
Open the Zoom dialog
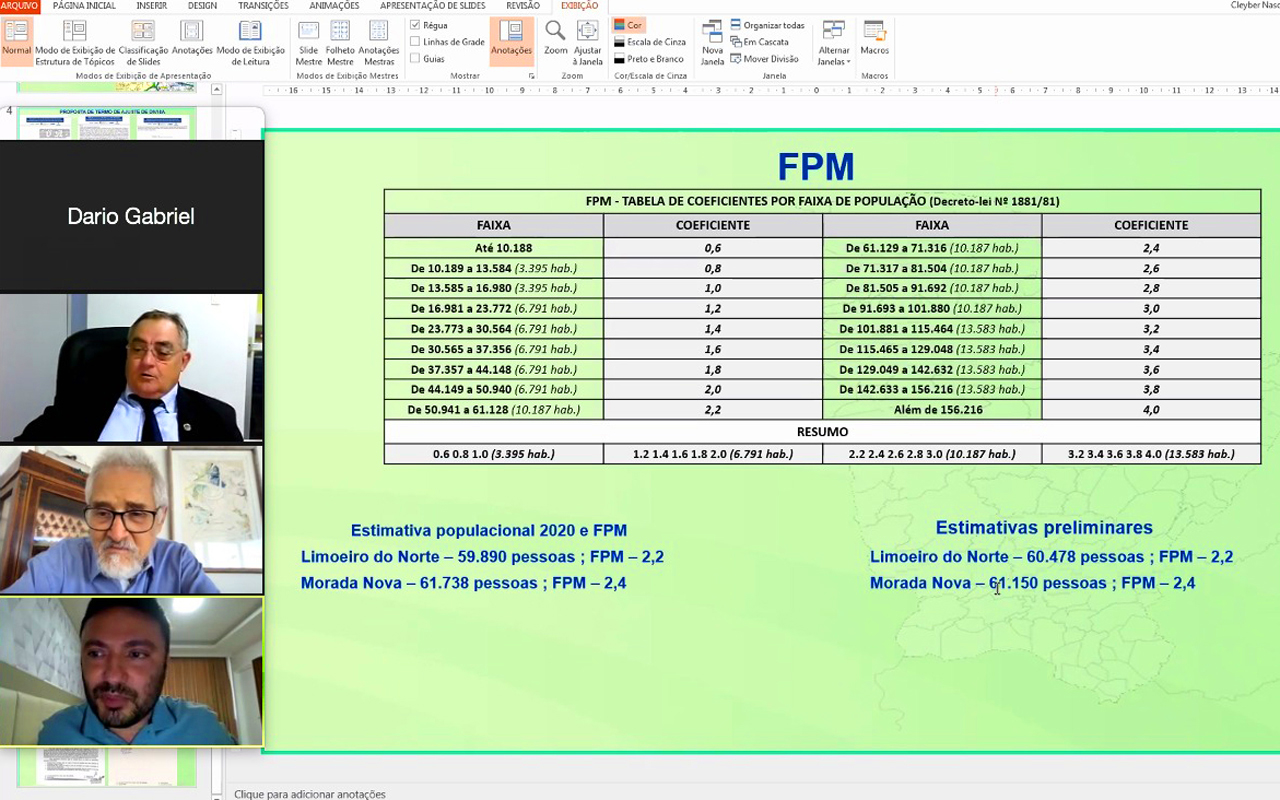tap(555, 40)
